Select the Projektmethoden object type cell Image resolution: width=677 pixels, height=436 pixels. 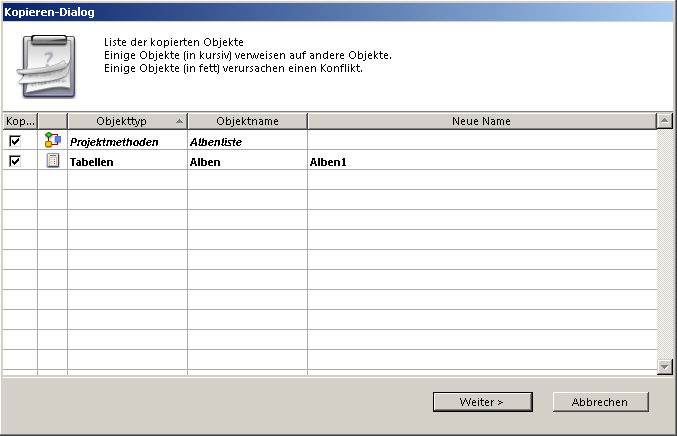coord(127,142)
